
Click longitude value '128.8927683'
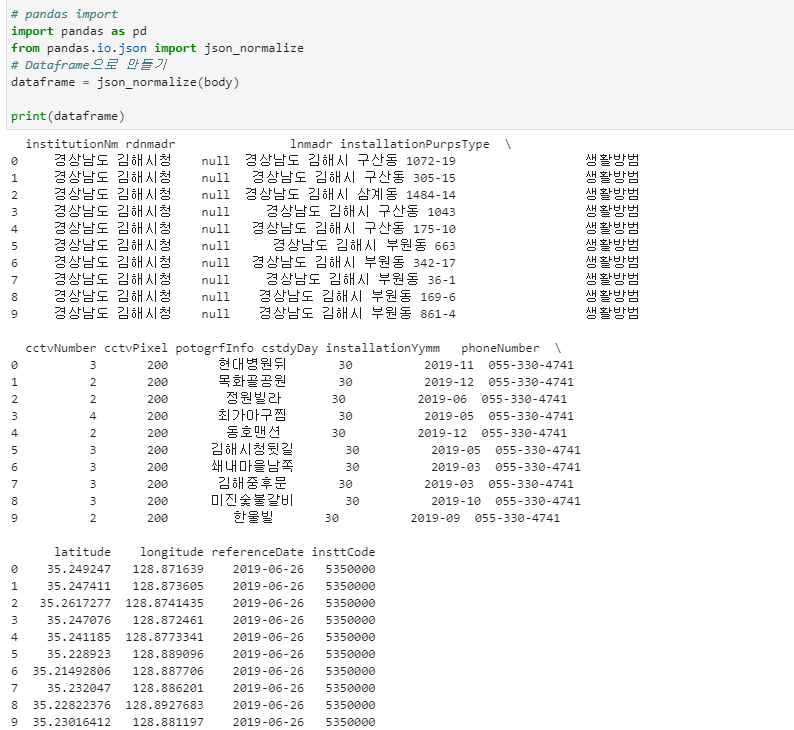pos(165,705)
